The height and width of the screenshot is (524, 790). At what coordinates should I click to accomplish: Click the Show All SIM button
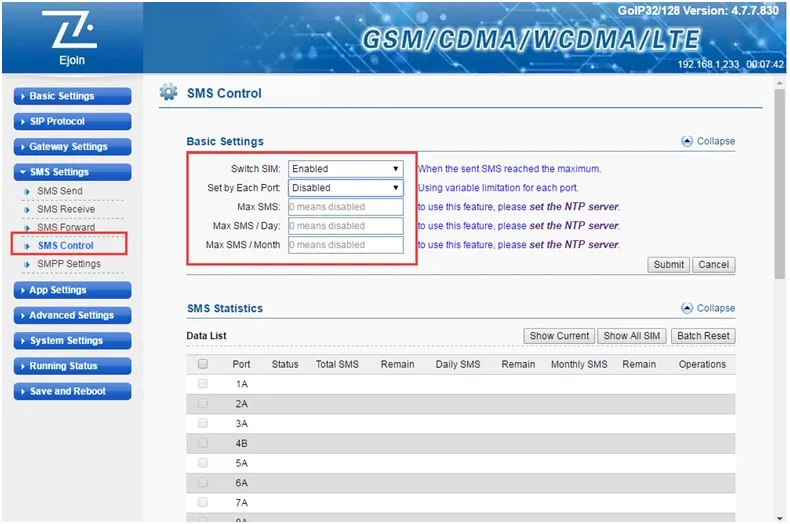(x=631, y=336)
